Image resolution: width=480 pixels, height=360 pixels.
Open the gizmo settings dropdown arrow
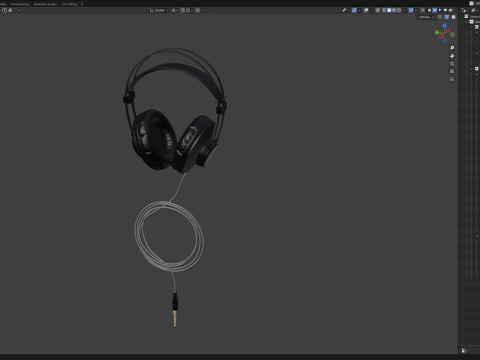359,10
